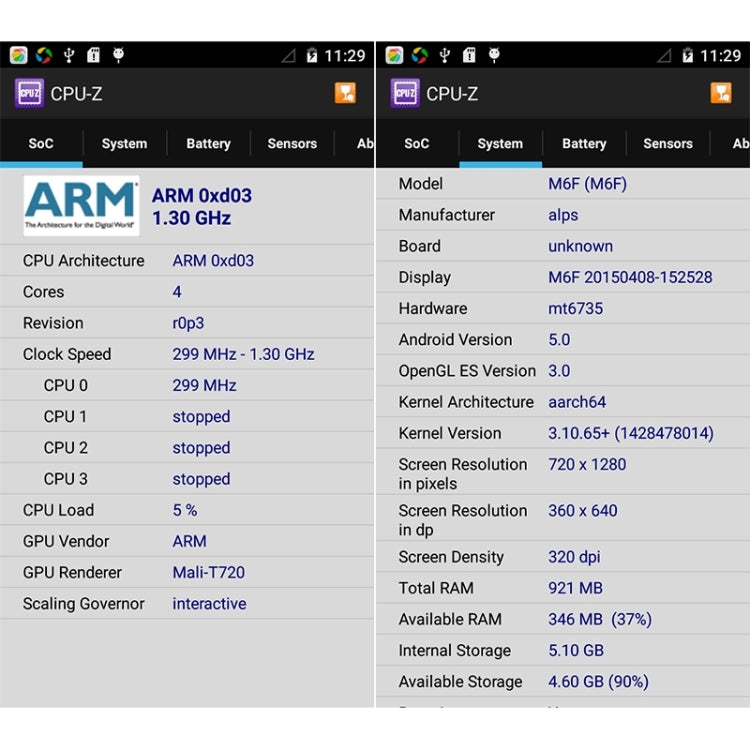This screenshot has width=750, height=750.
Task: Open System tab in left screen
Action: (124, 143)
